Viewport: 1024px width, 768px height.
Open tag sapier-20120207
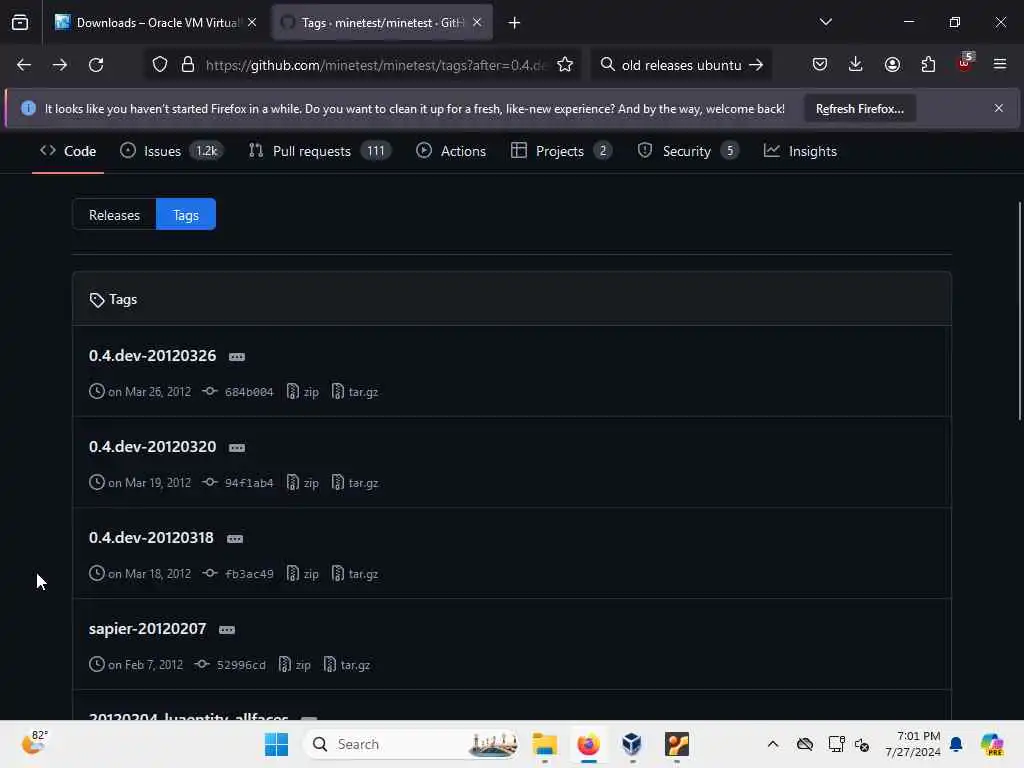(x=148, y=628)
